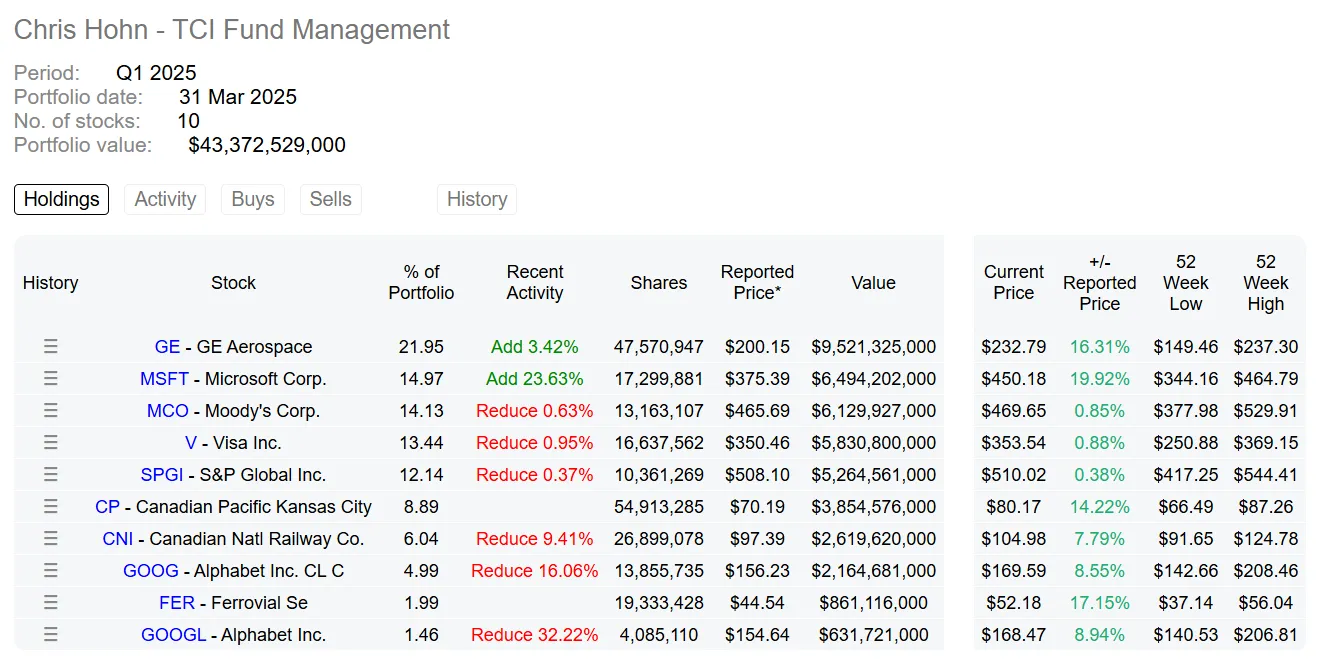
Task: Click the V ticker link
Action: click(191, 443)
